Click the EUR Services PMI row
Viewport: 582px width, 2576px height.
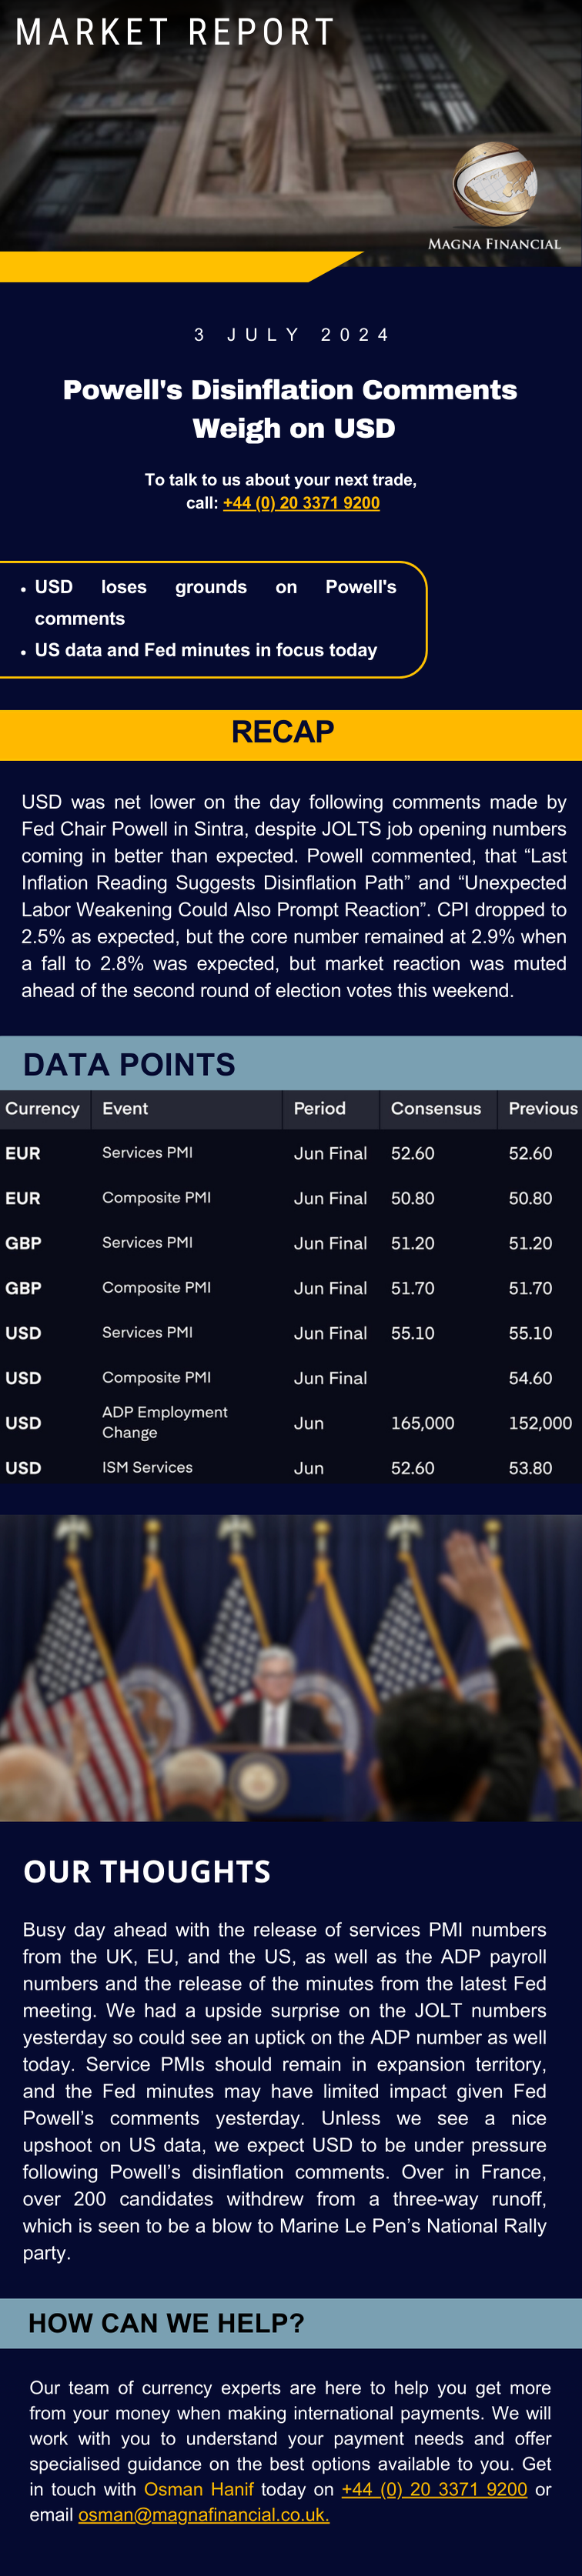[291, 1153]
